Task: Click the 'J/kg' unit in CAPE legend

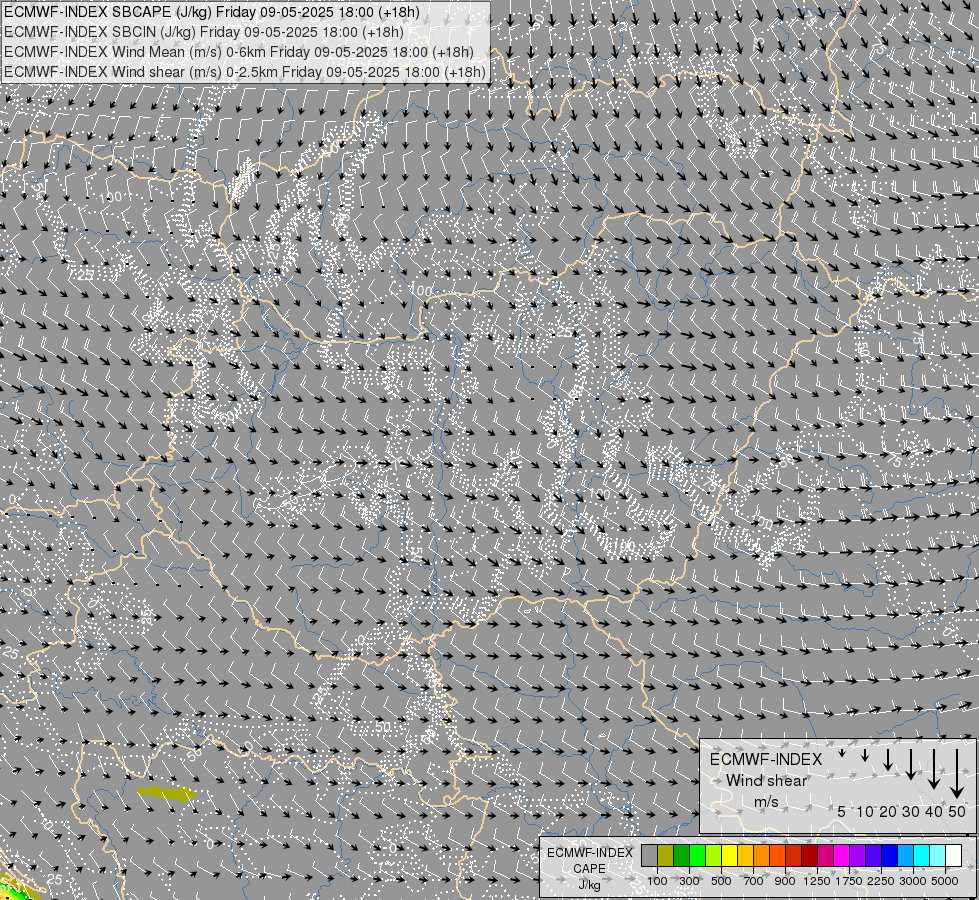Action: pyautogui.click(x=589, y=885)
